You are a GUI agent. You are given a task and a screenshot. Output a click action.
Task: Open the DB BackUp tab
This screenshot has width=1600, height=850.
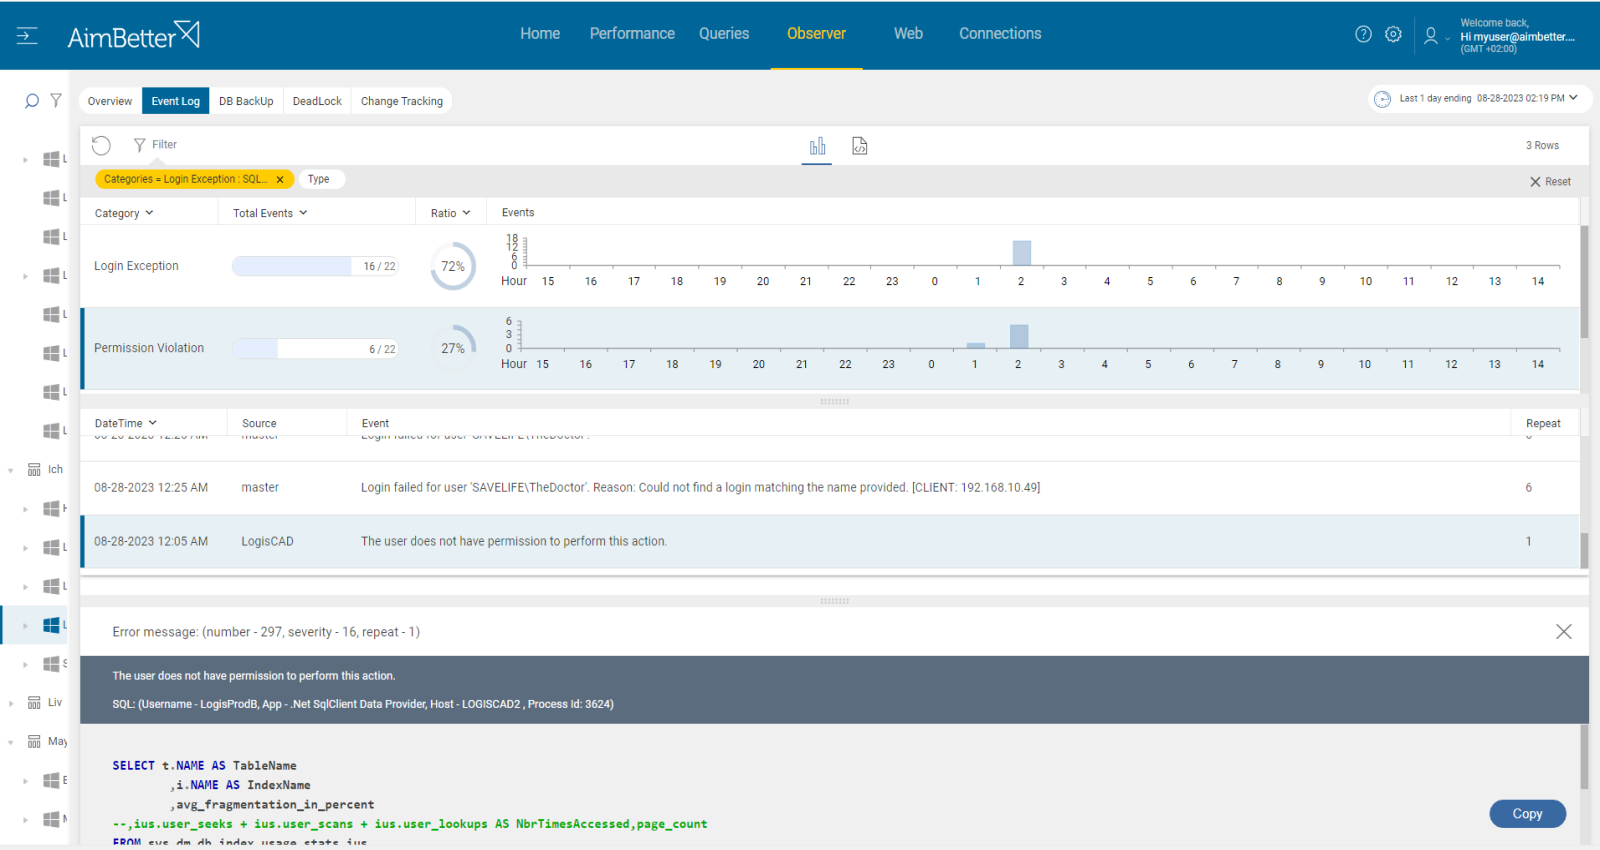[x=246, y=101]
